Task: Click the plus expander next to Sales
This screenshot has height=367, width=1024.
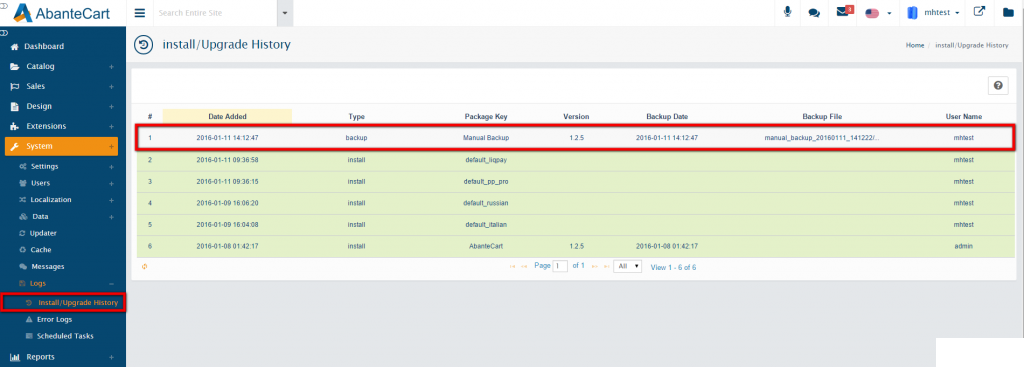Action: pos(112,86)
